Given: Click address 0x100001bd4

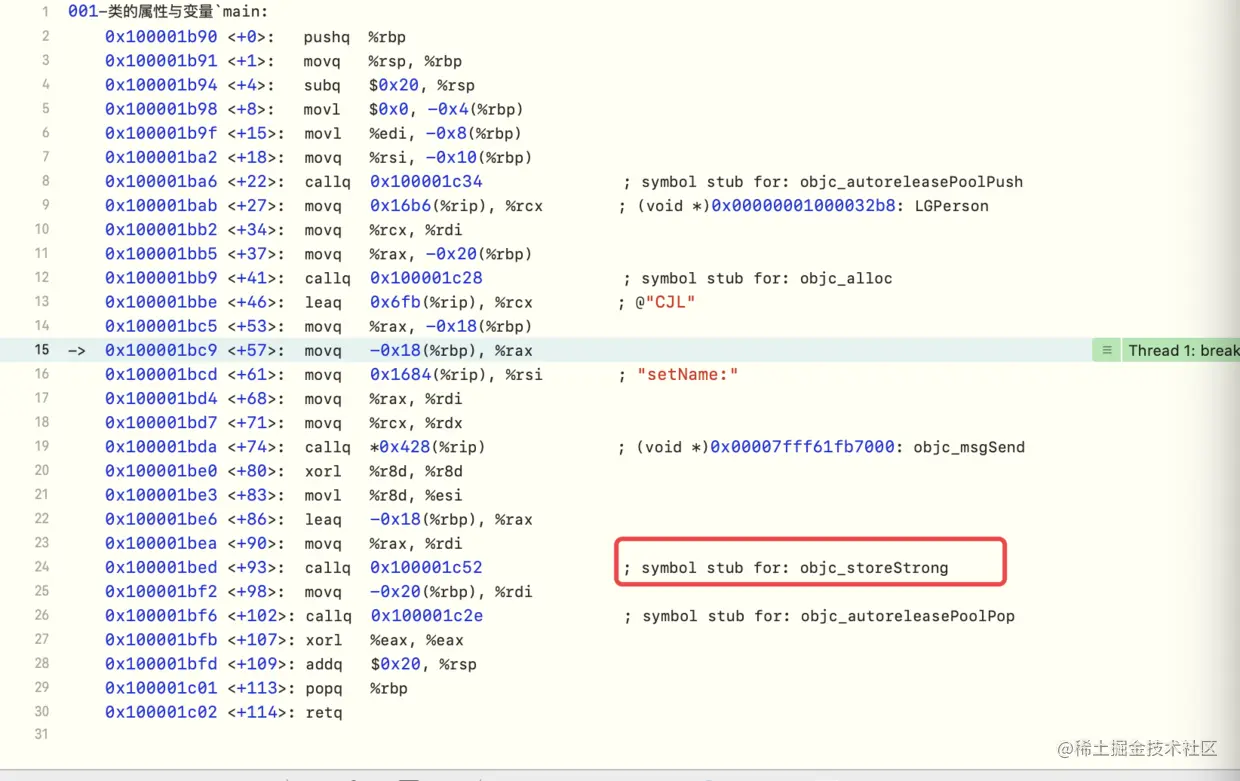Looking at the screenshot, I should point(161,398).
